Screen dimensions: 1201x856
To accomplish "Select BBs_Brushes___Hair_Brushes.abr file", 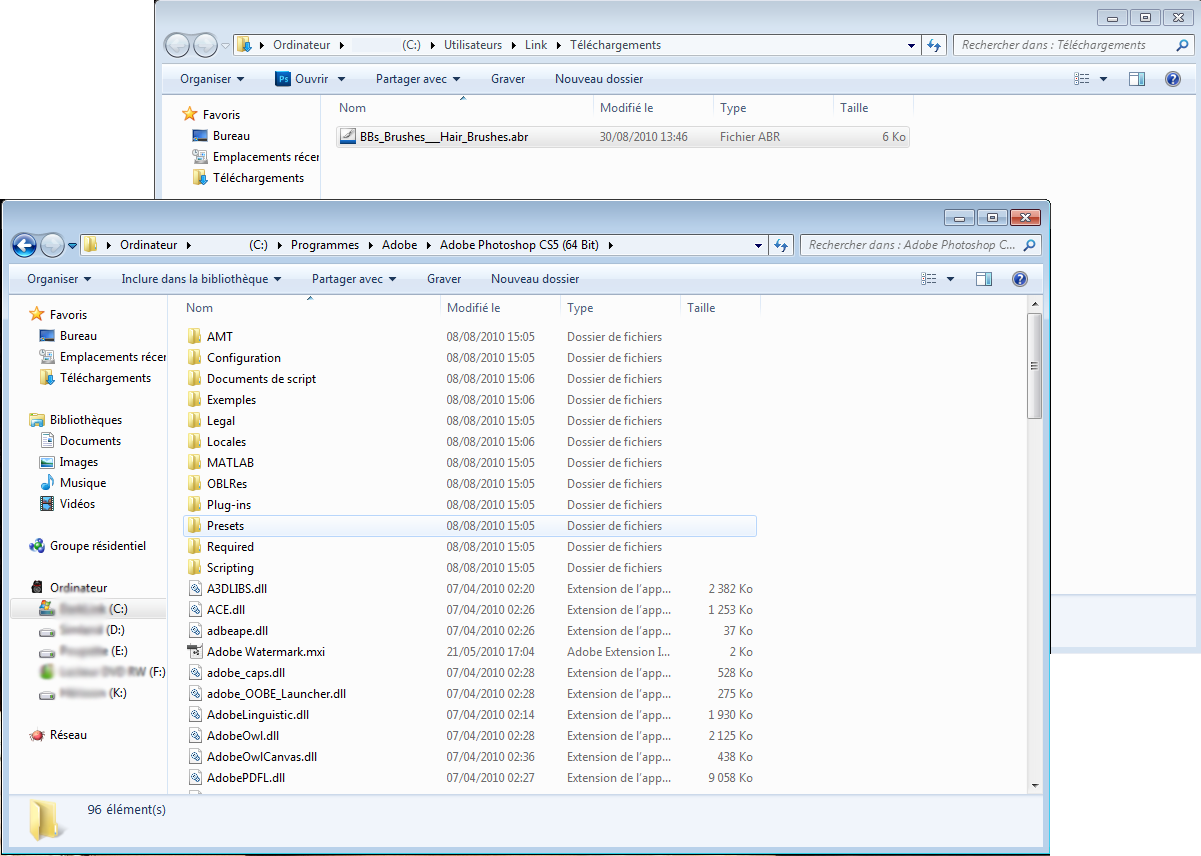I will pos(623,137).
